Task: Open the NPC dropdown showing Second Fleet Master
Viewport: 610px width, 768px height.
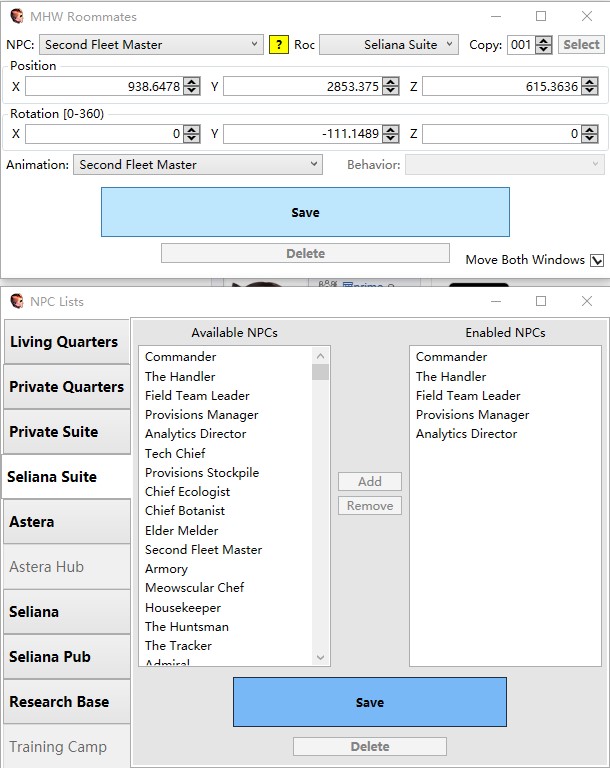Action: click(x=151, y=45)
